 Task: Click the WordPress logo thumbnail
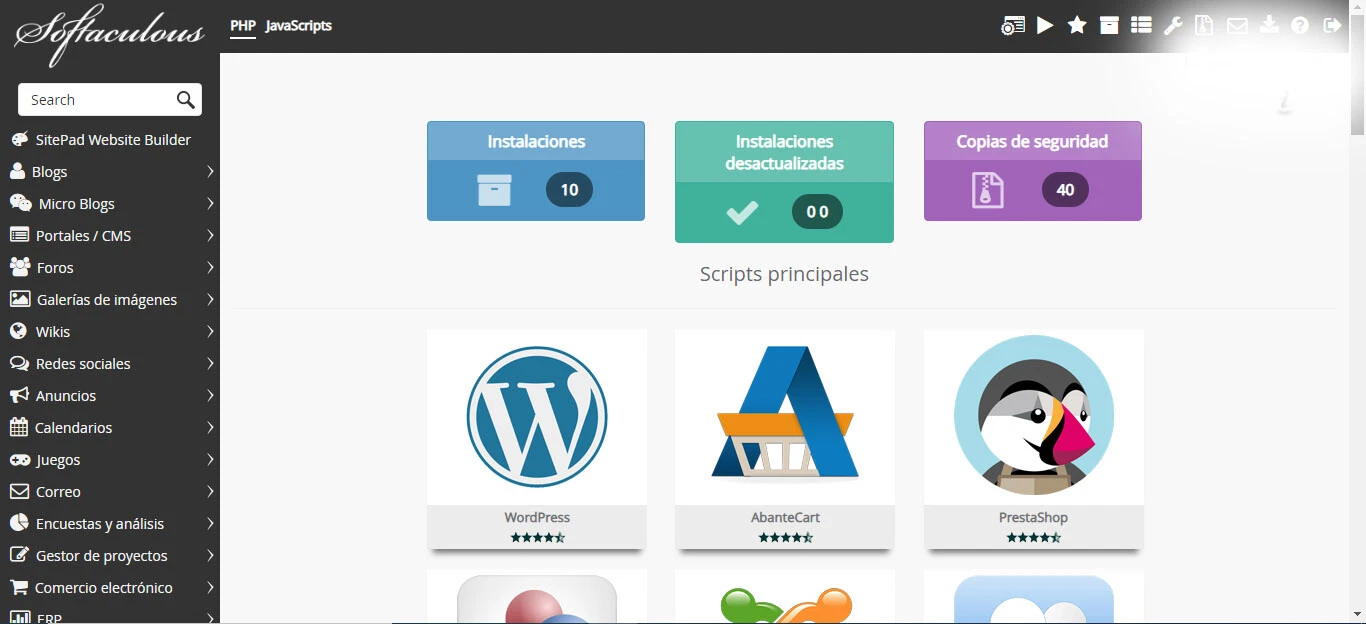537,416
